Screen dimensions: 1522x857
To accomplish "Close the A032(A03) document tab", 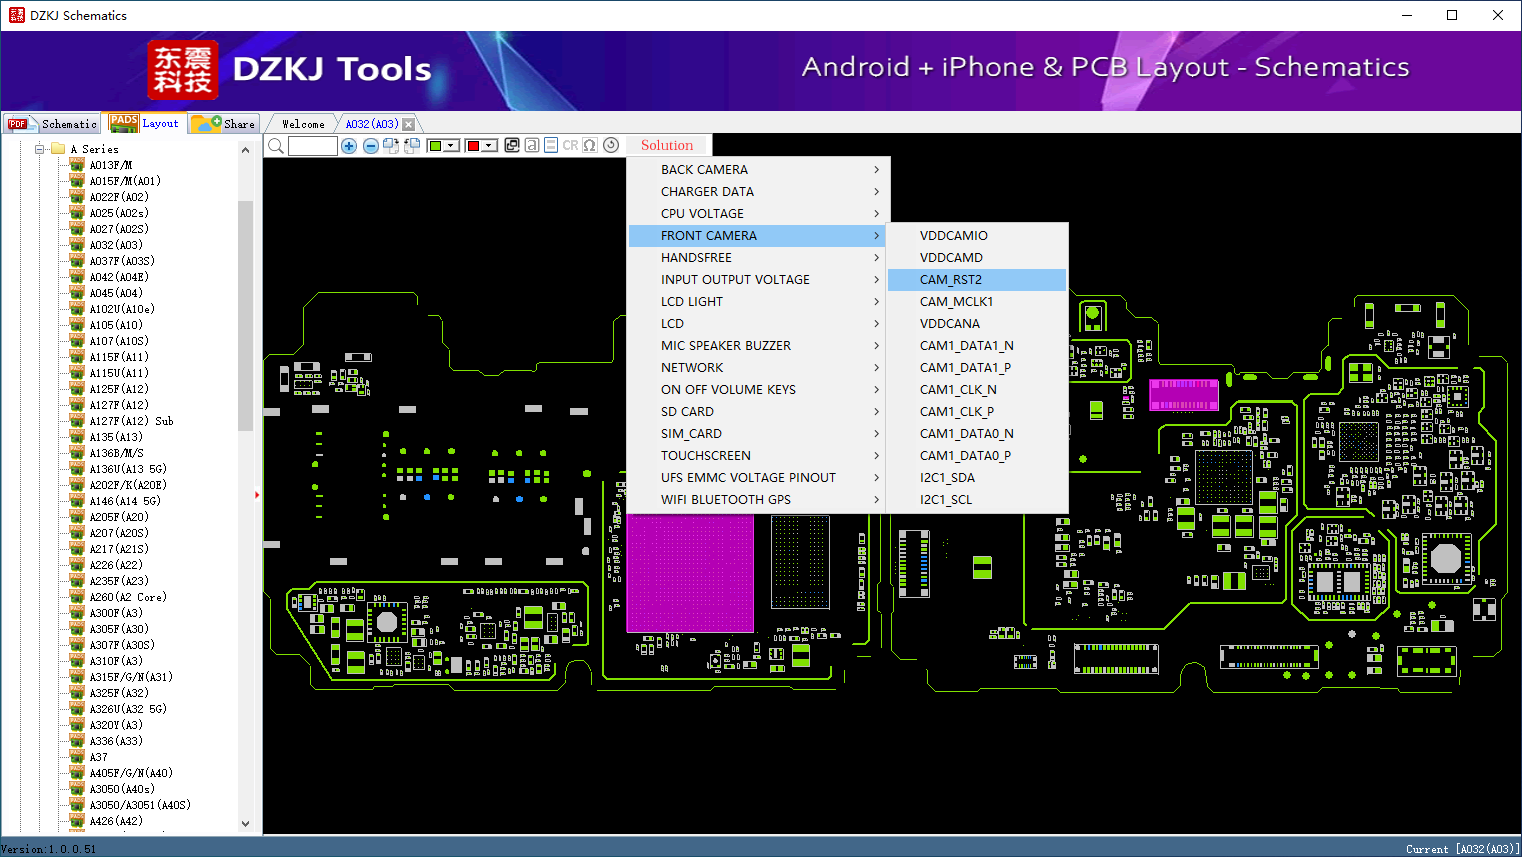I will click(408, 125).
